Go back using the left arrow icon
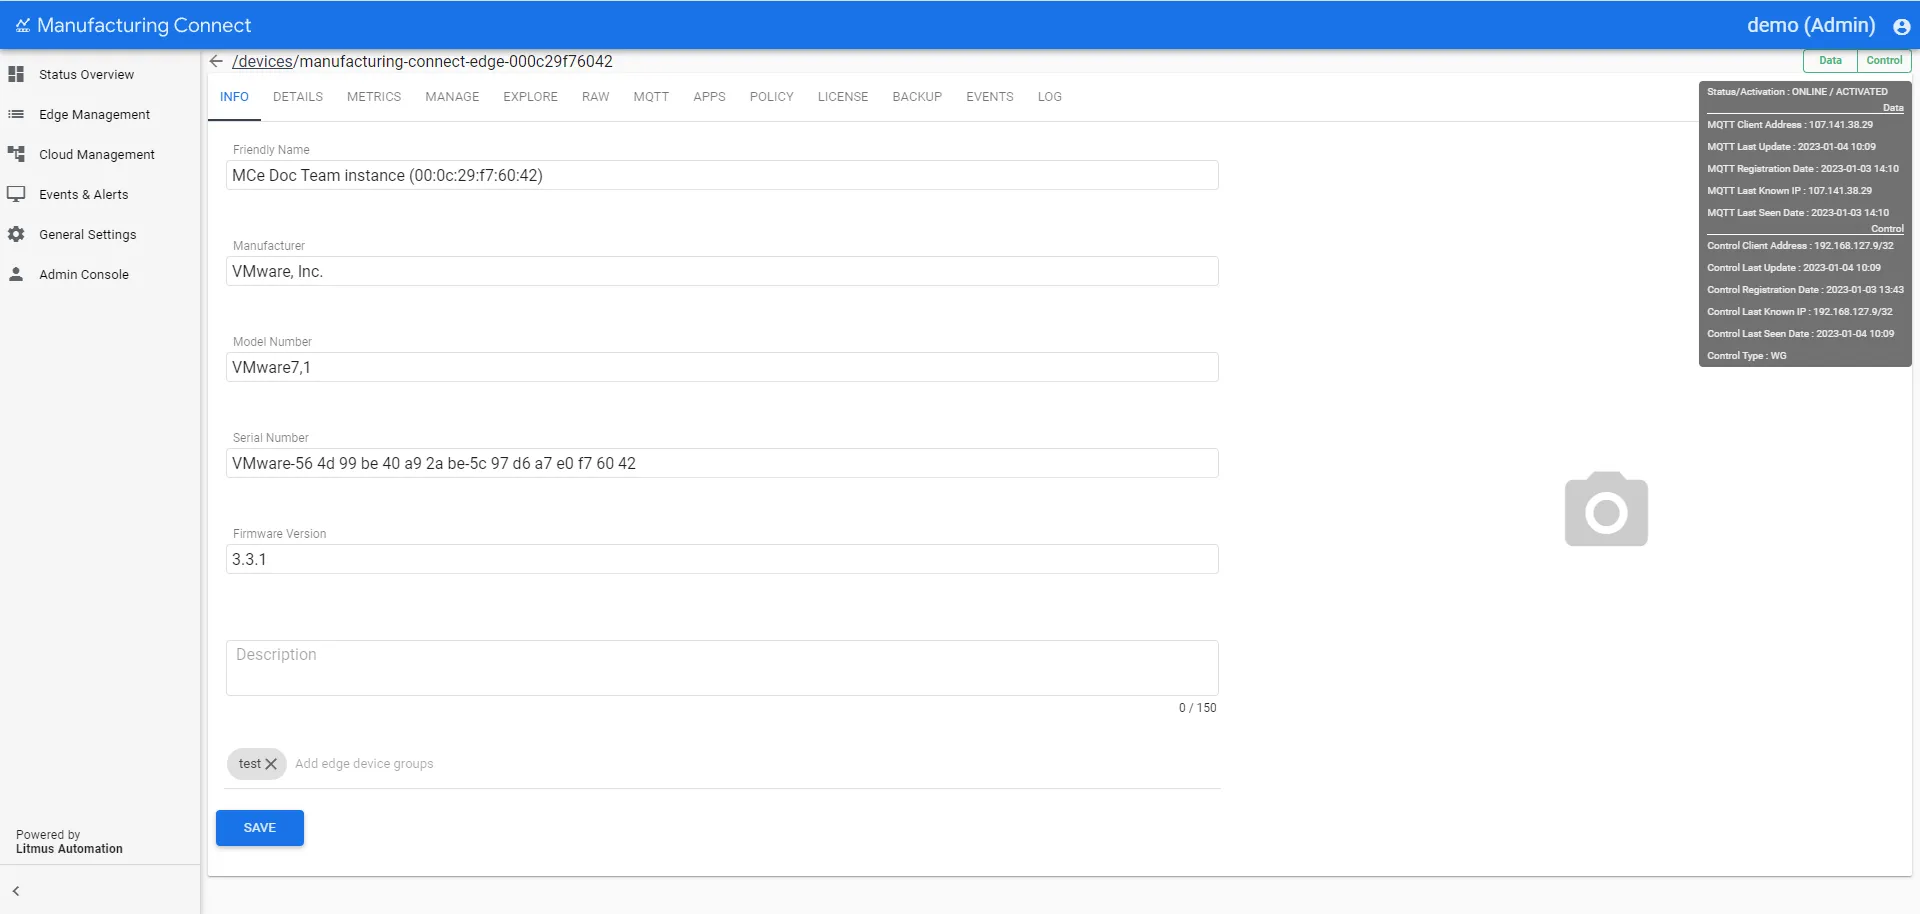Viewport: 1920px width, 914px height. click(x=216, y=61)
